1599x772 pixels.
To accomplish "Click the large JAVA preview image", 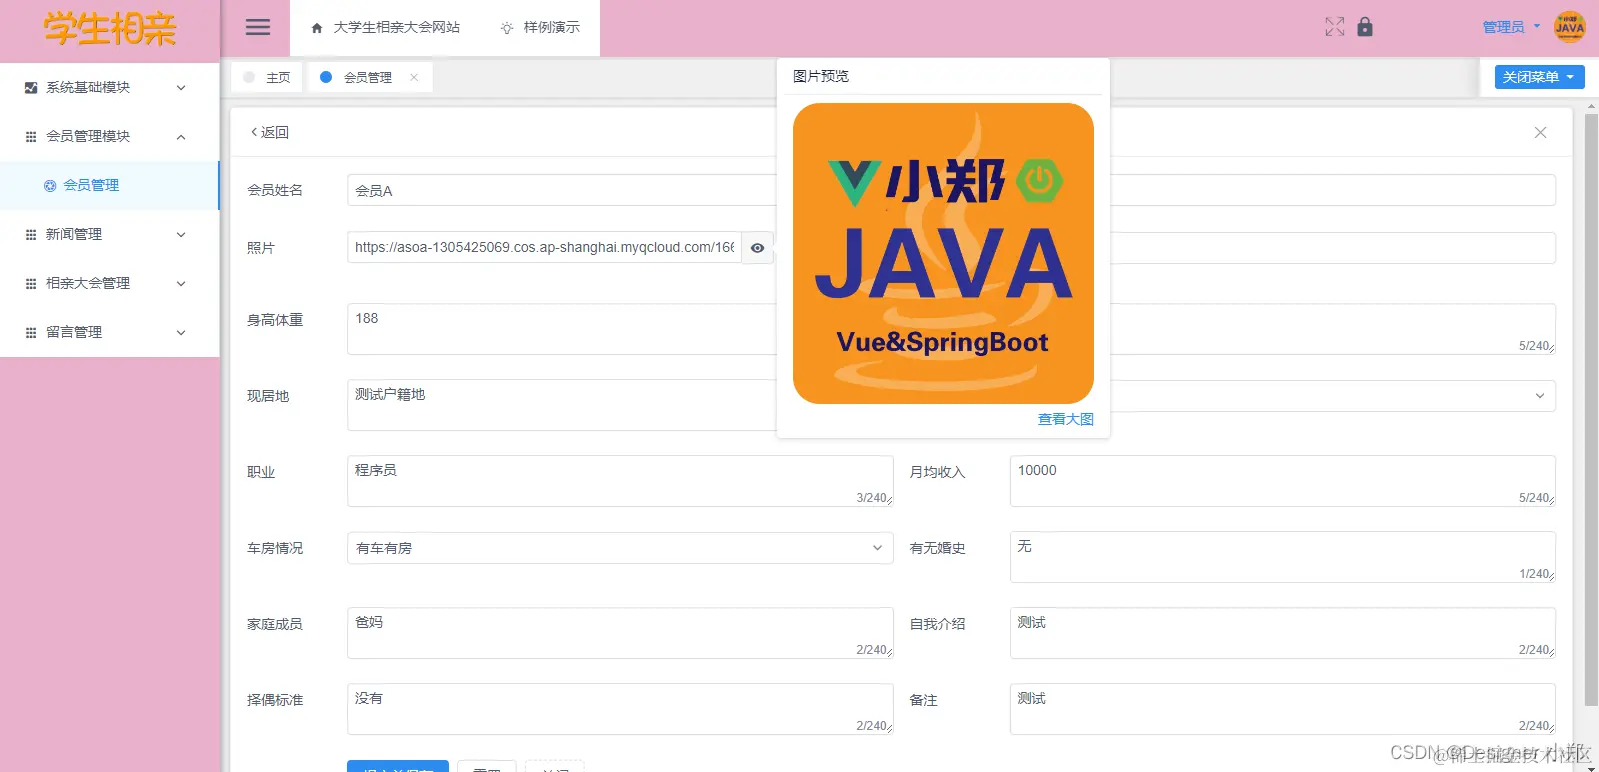I will tap(943, 253).
